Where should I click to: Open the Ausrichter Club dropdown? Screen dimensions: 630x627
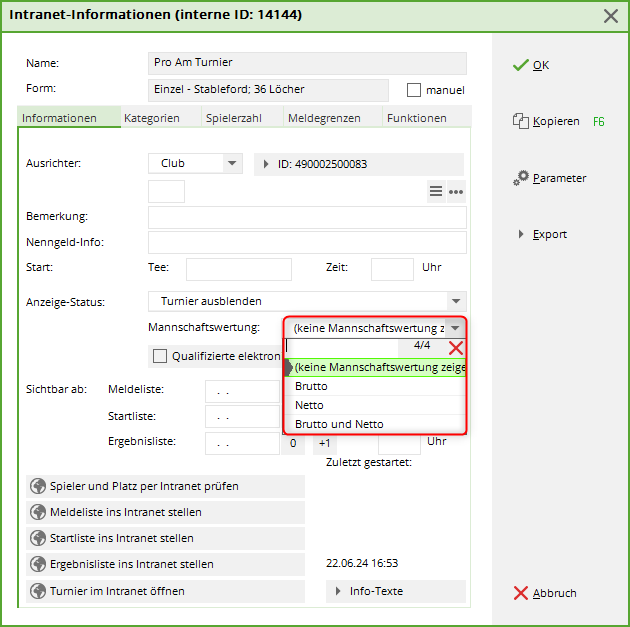point(232,164)
